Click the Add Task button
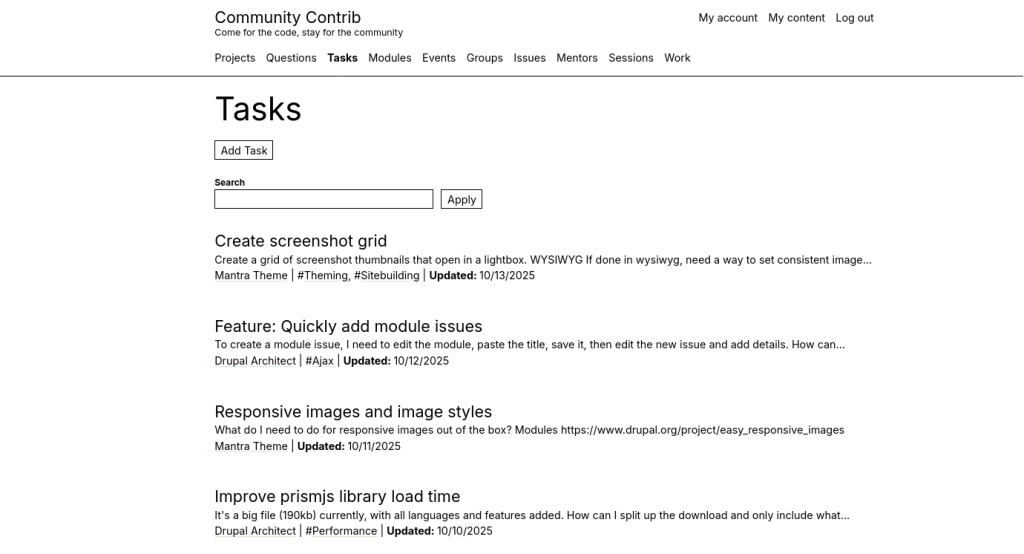Viewport: 1024px width, 554px height. click(x=243, y=150)
